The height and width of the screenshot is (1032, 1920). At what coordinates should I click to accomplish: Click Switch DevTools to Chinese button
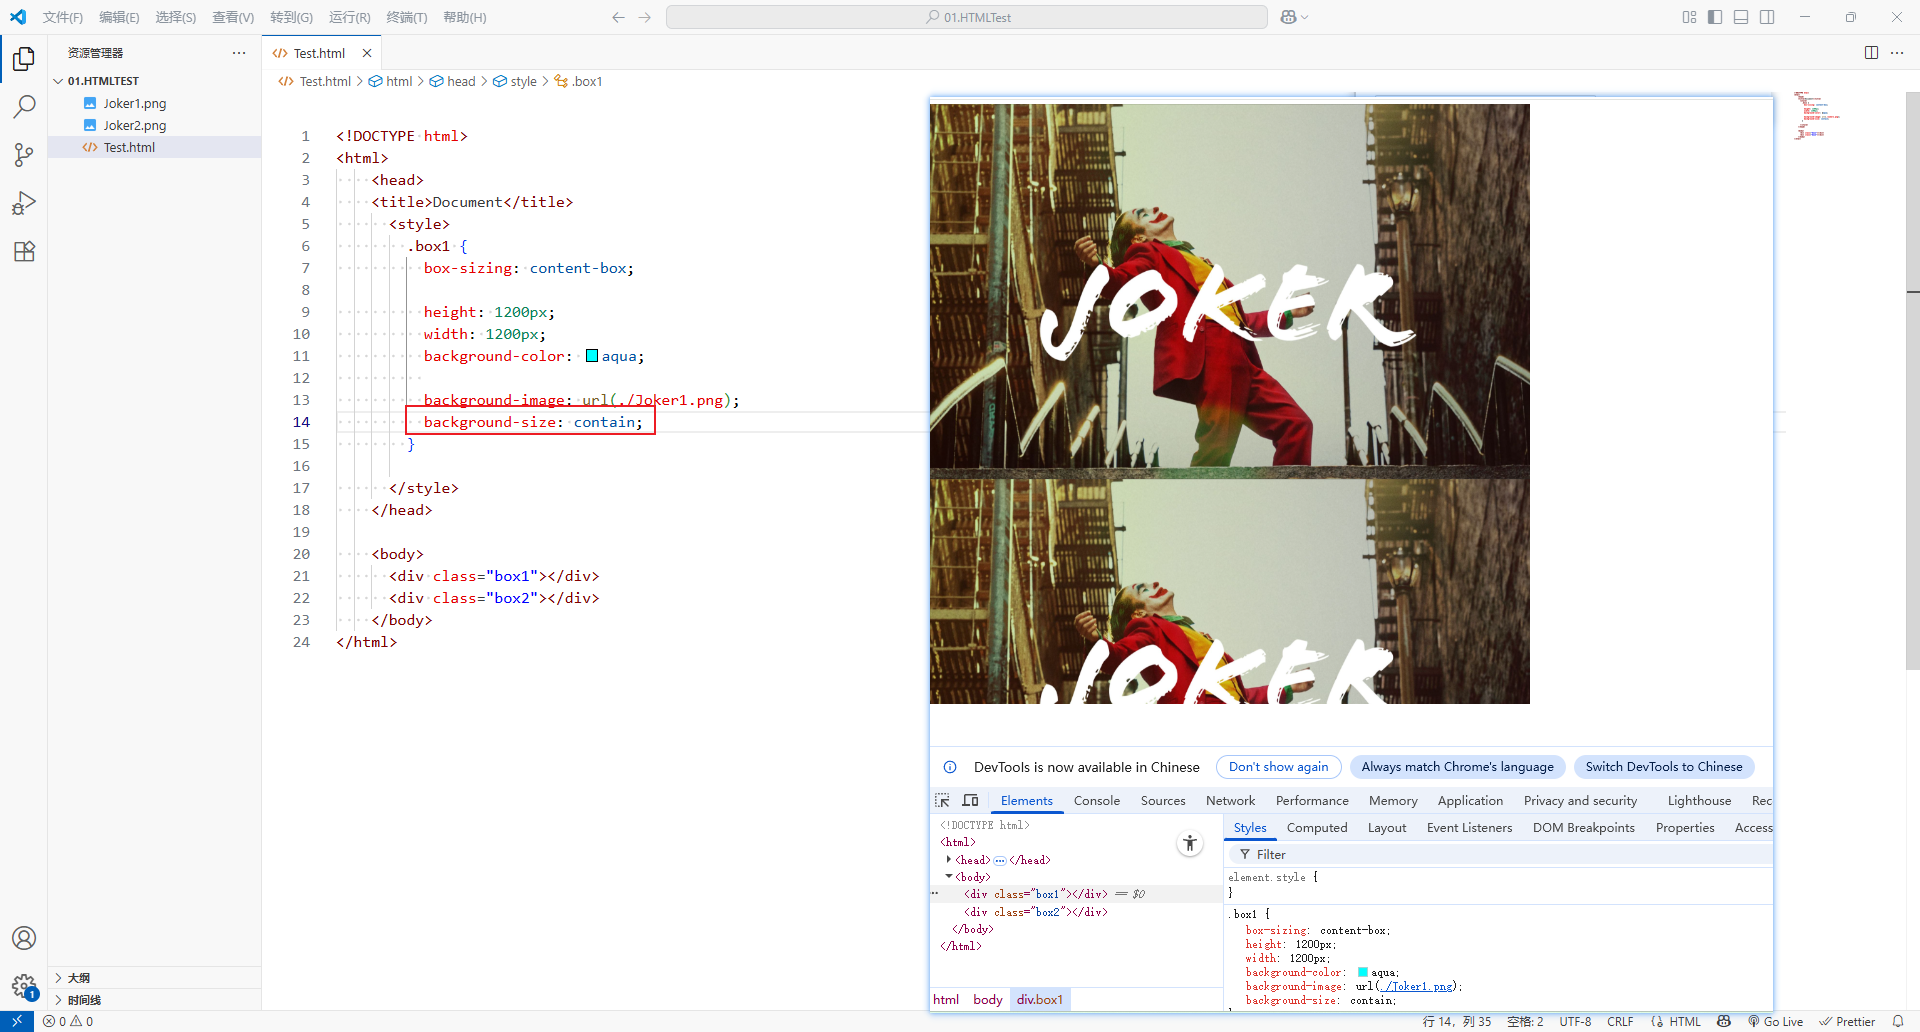[x=1664, y=767]
